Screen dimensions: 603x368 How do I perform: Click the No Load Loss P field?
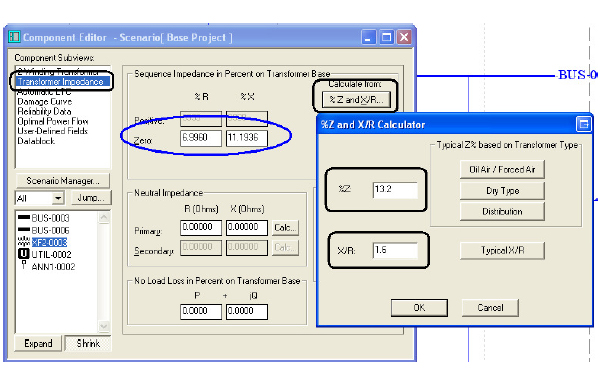(201, 311)
